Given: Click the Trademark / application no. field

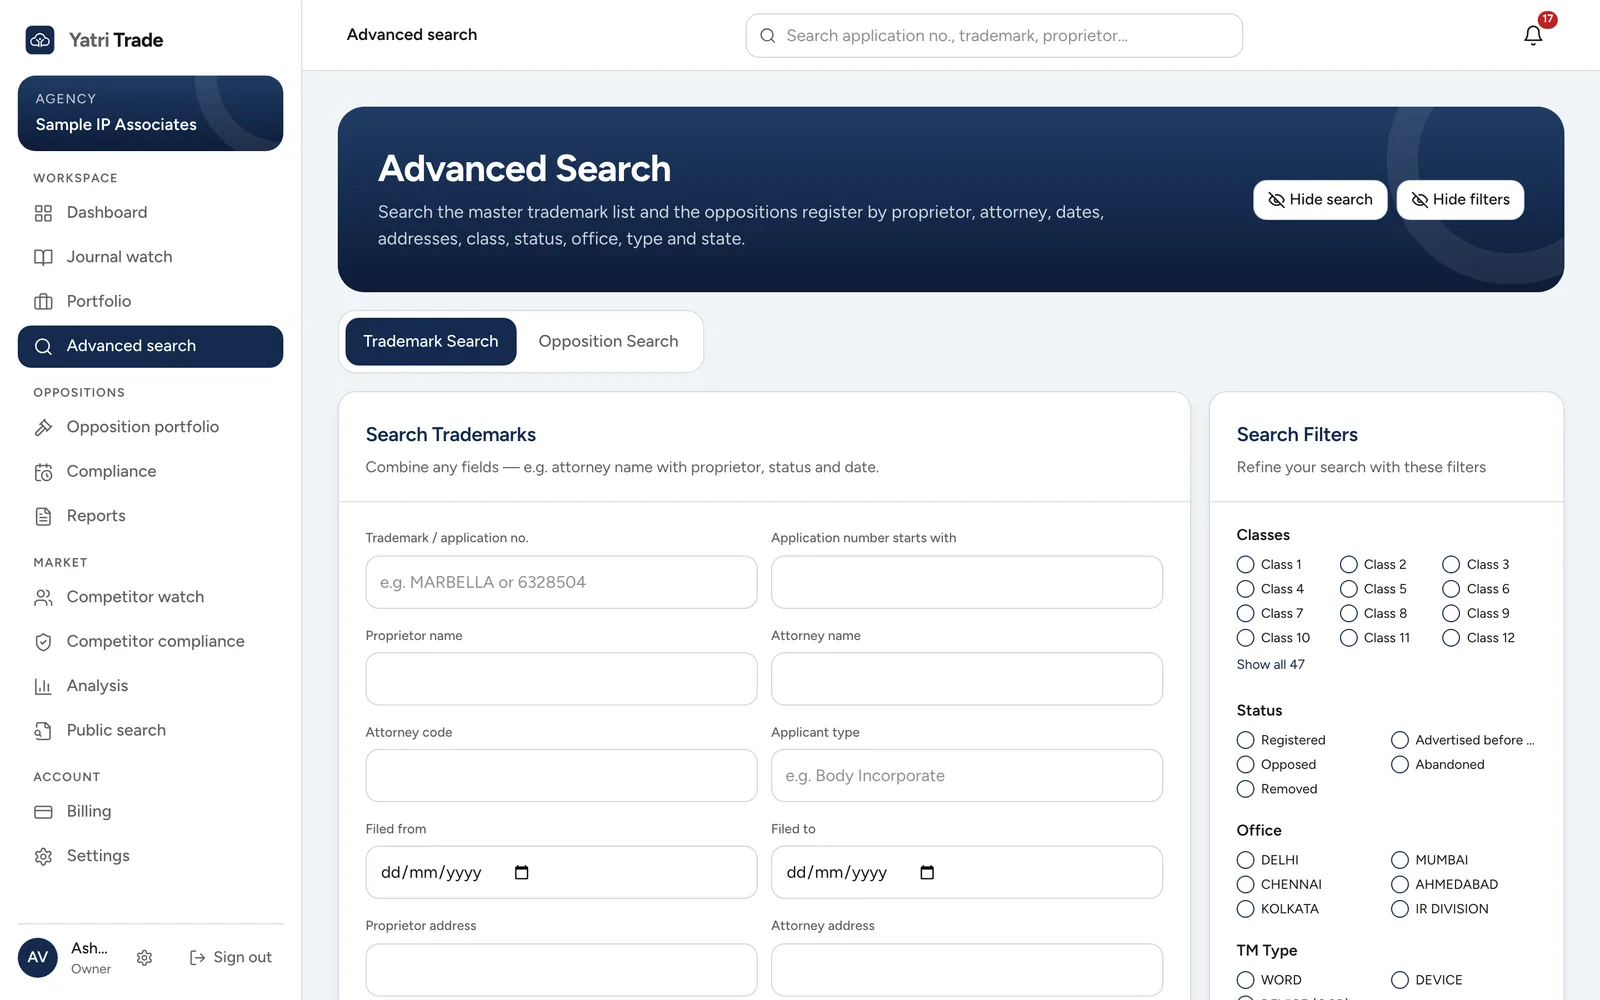Looking at the screenshot, I should point(561,582).
